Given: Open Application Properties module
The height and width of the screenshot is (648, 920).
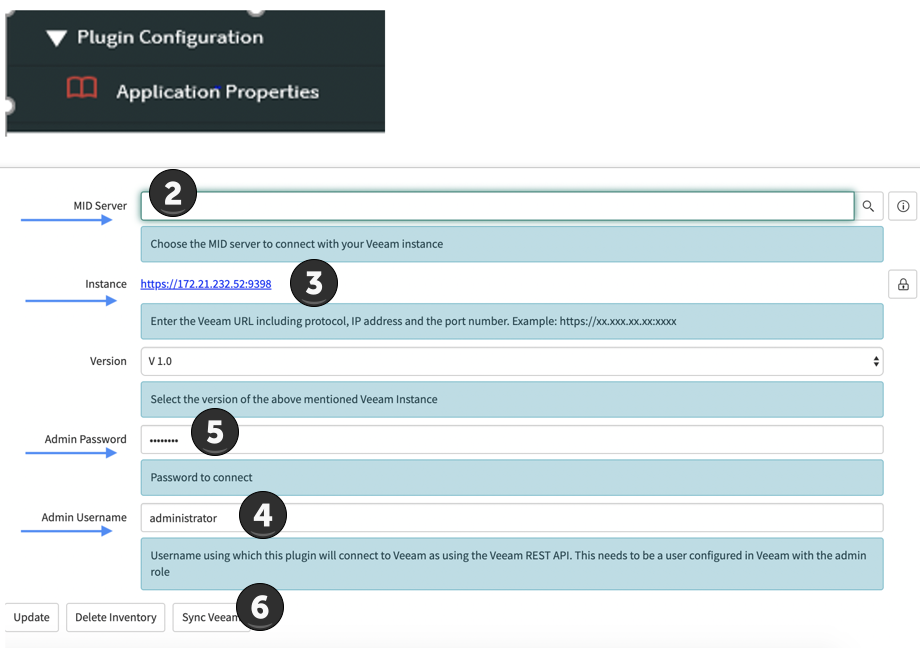Looking at the screenshot, I should [217, 92].
